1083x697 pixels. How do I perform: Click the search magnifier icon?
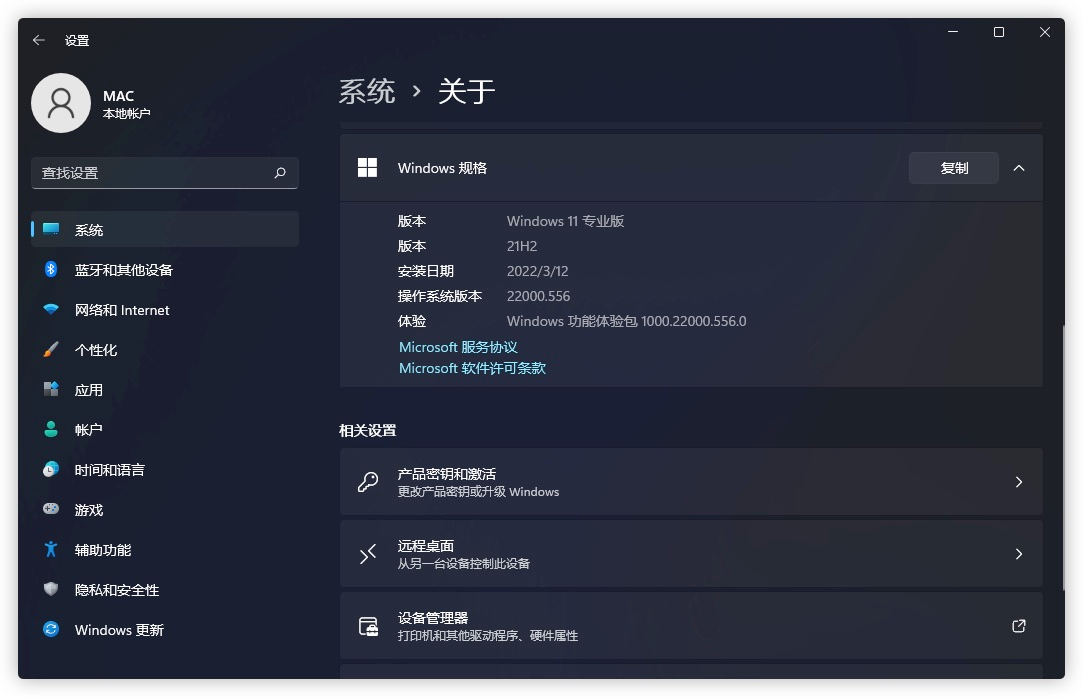(280, 173)
